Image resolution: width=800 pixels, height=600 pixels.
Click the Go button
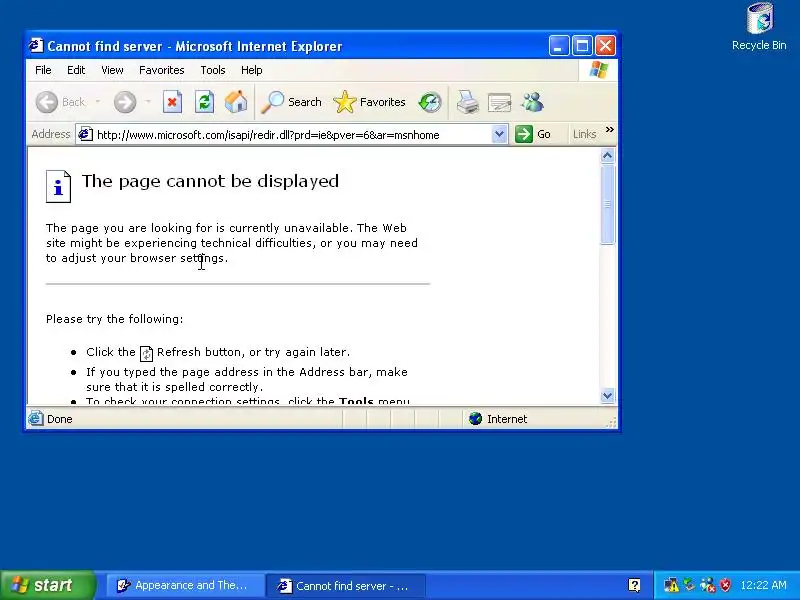click(x=533, y=134)
